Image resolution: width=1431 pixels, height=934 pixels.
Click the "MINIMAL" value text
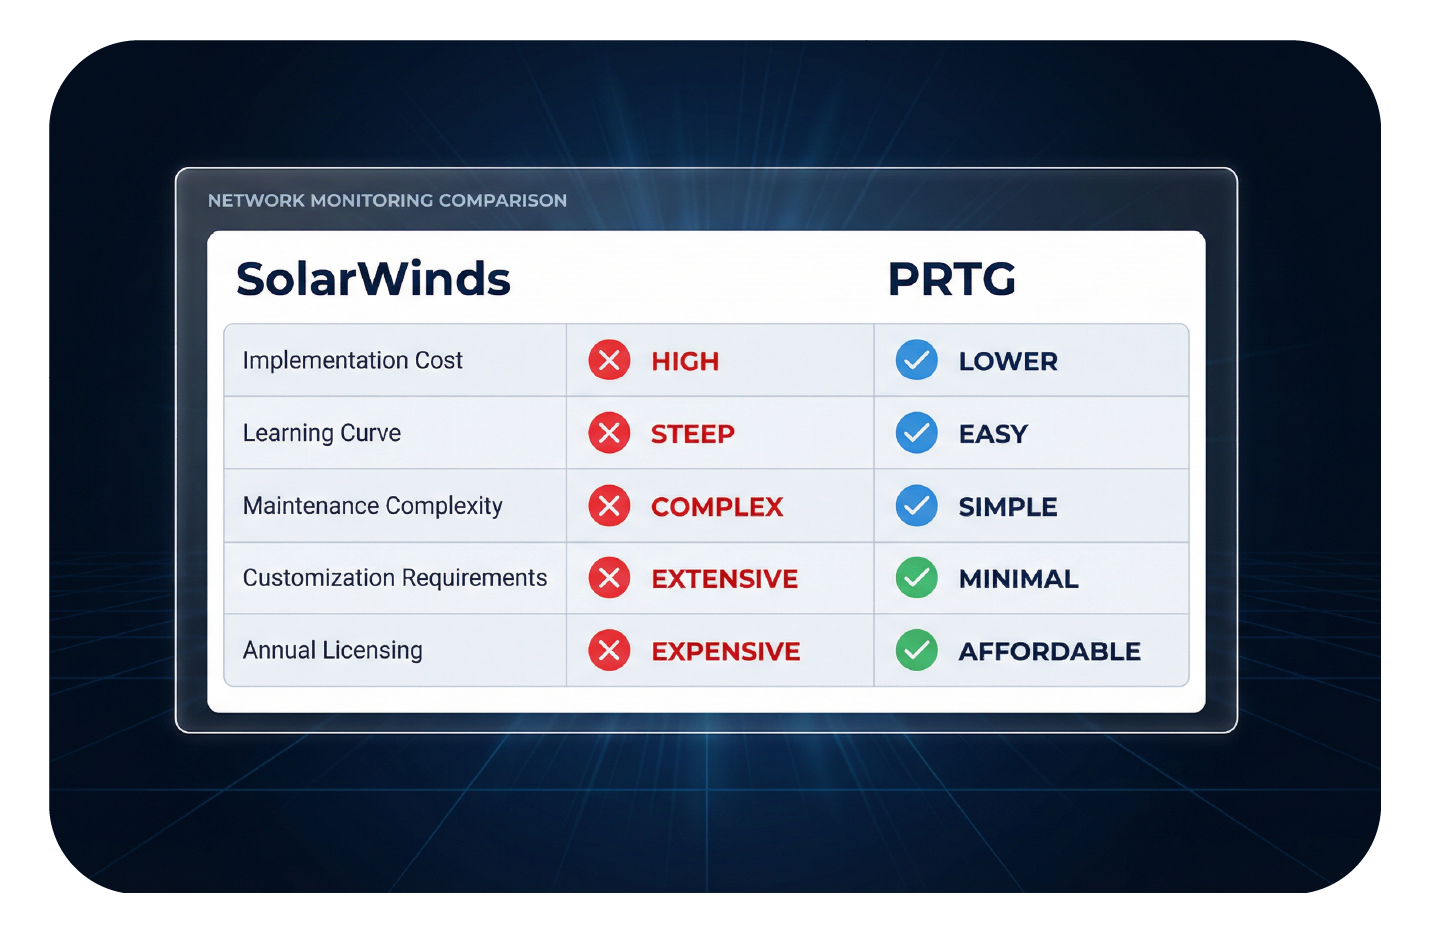[1019, 579]
